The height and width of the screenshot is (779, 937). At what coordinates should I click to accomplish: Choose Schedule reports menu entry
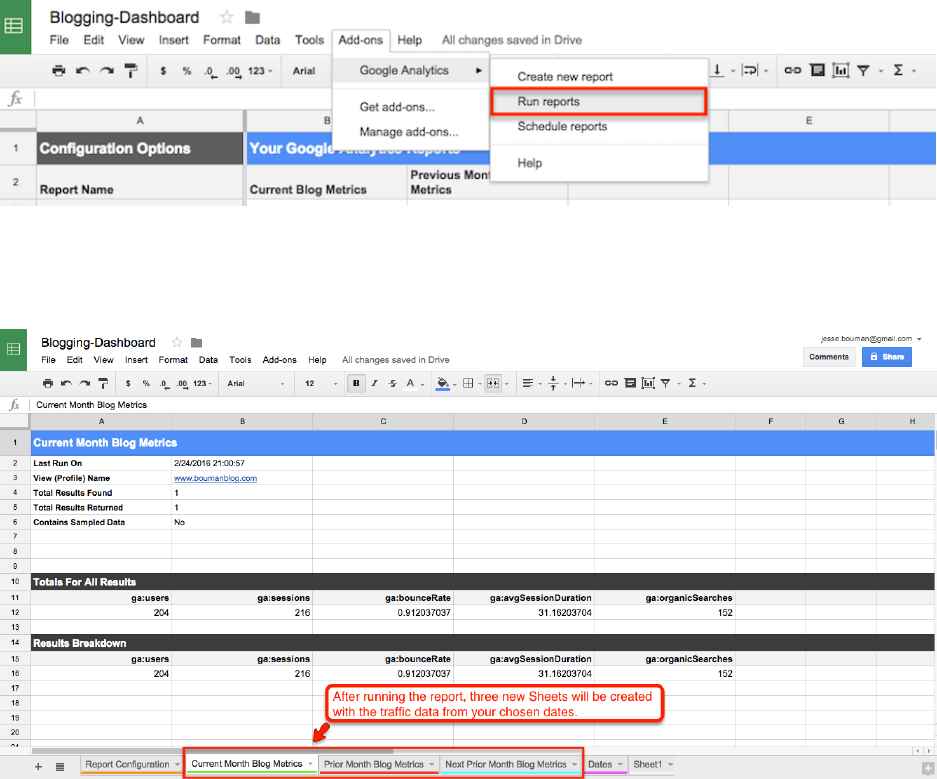pyautogui.click(x=598, y=126)
